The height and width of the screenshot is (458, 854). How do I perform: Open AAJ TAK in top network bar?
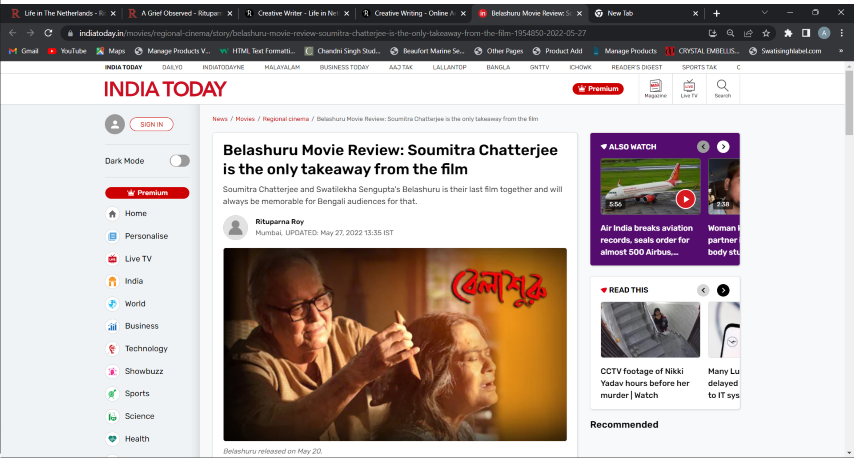(401, 68)
